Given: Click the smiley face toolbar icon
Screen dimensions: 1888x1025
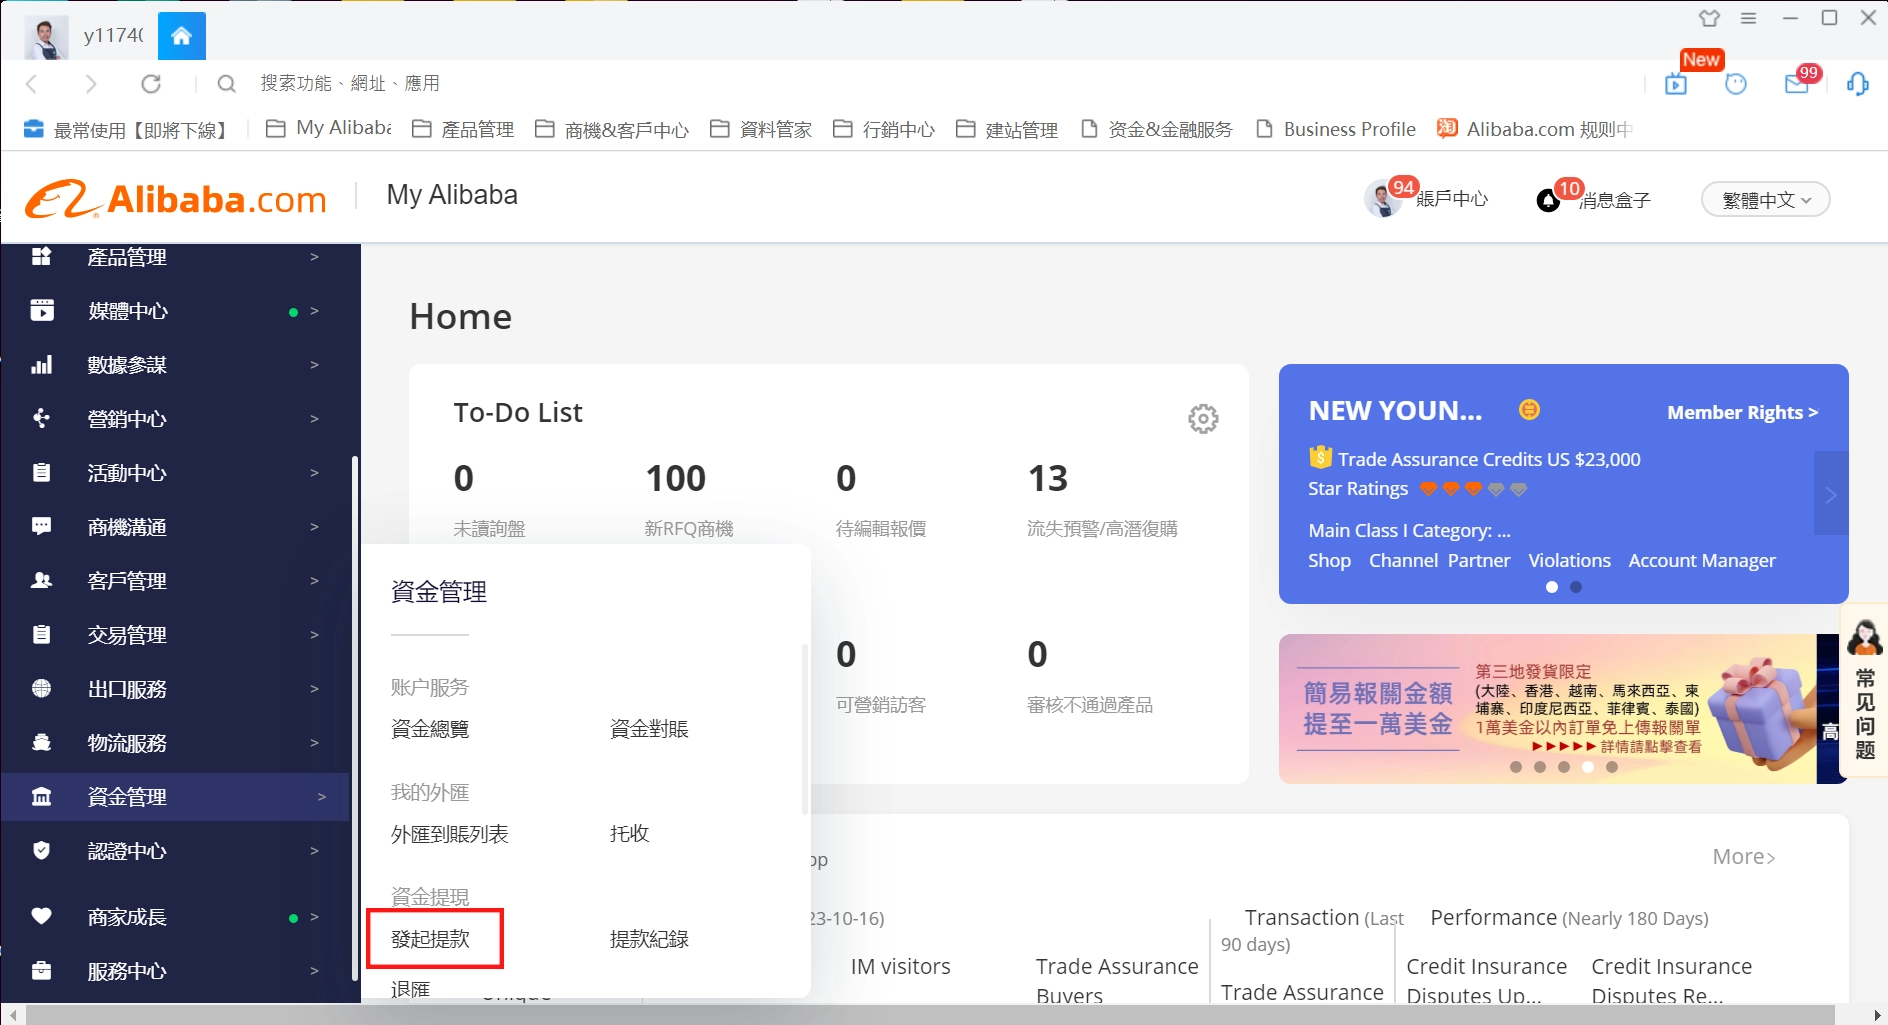Looking at the screenshot, I should pos(1736,84).
